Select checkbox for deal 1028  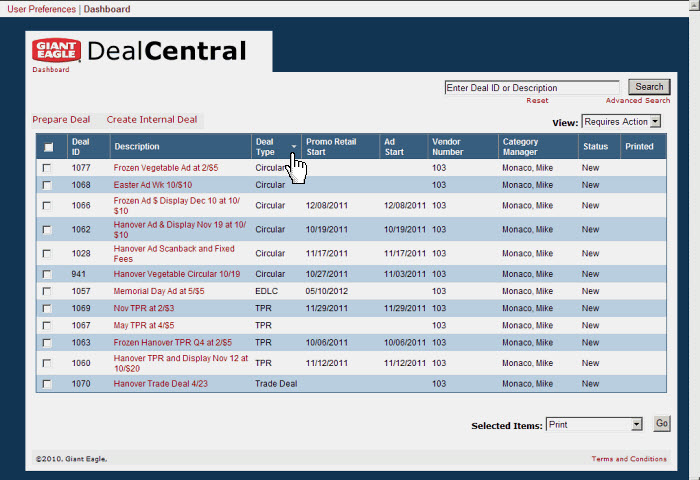pyautogui.click(x=46, y=254)
